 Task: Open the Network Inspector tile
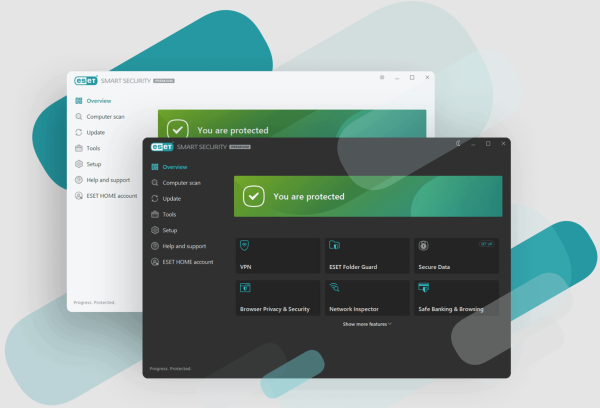pyautogui.click(x=367, y=298)
